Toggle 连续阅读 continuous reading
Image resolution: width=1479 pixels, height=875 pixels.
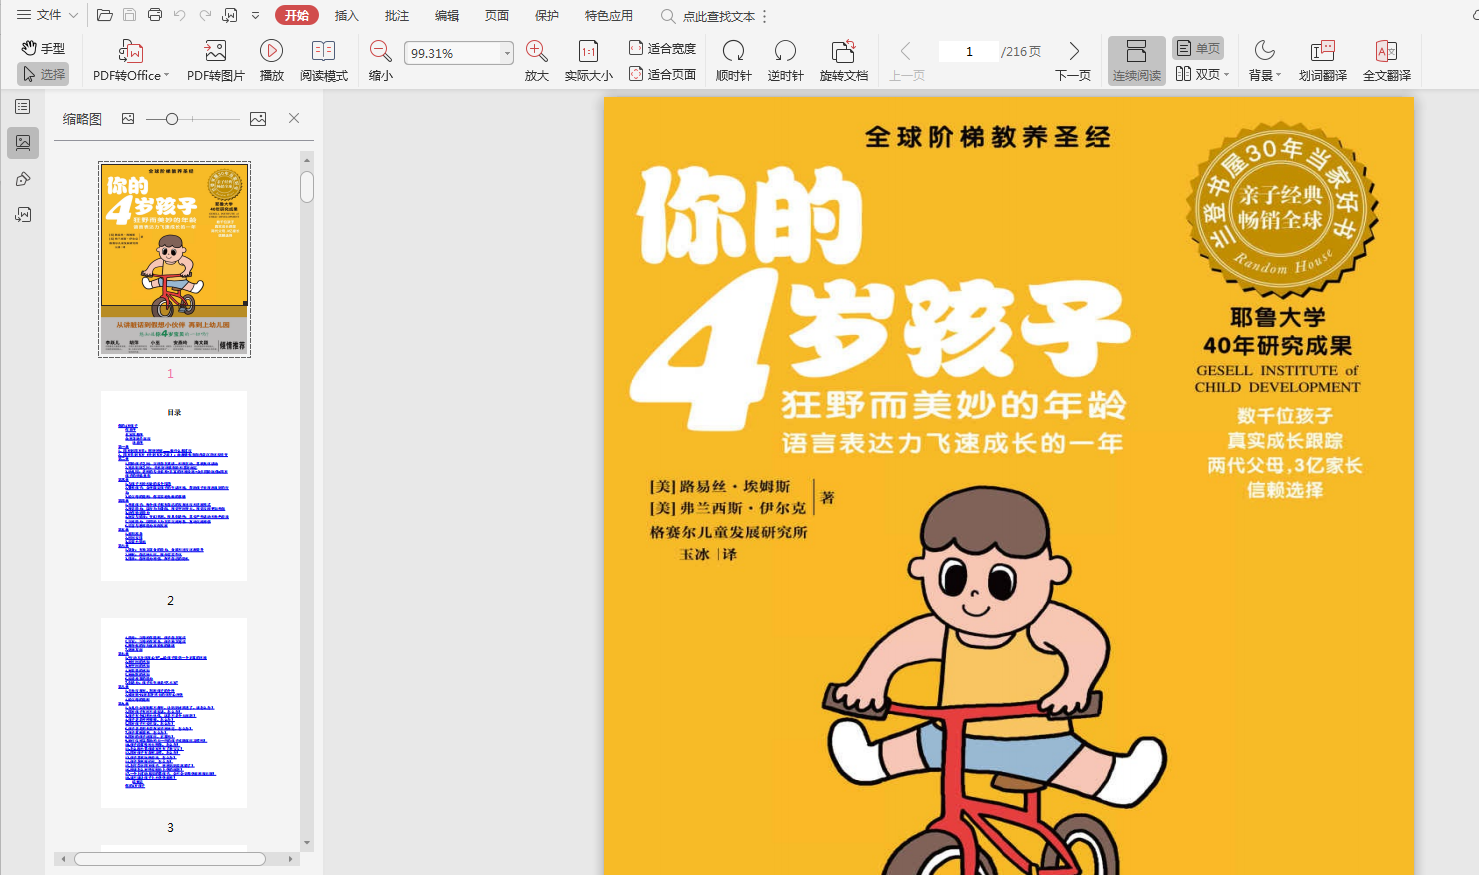(1136, 61)
